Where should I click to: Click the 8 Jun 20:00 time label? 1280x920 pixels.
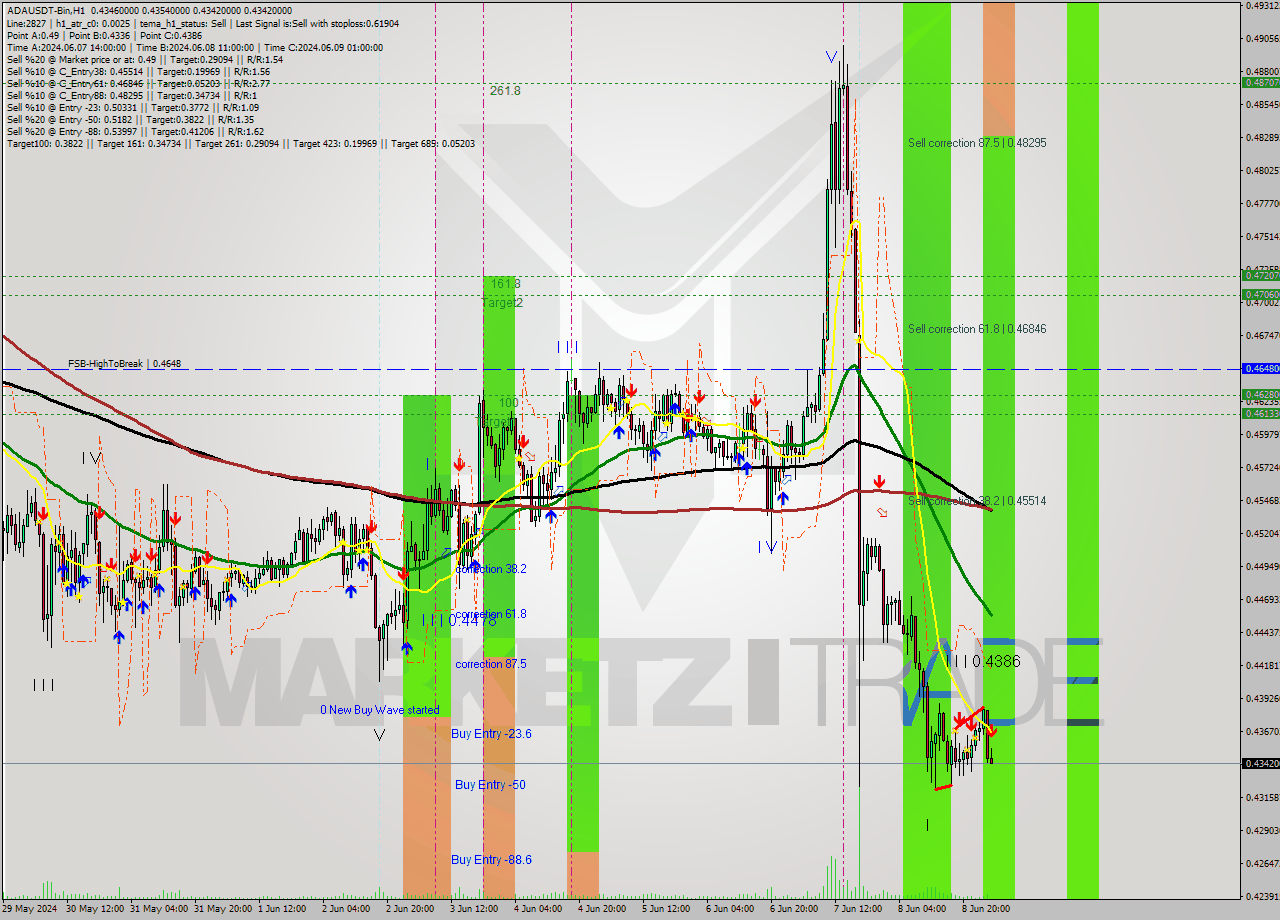[986, 908]
